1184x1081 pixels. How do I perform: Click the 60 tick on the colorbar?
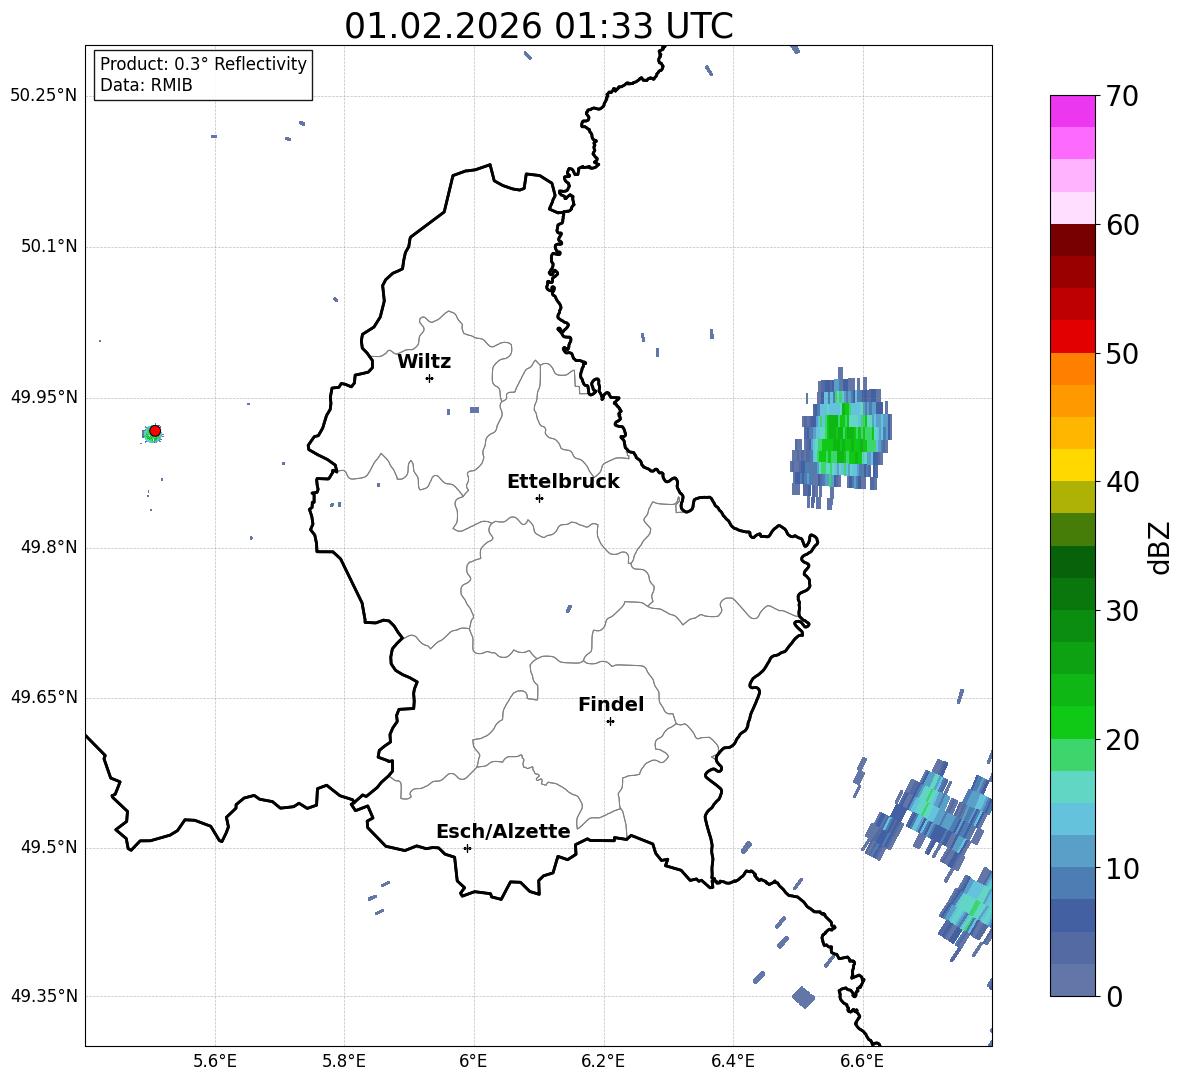click(1122, 225)
